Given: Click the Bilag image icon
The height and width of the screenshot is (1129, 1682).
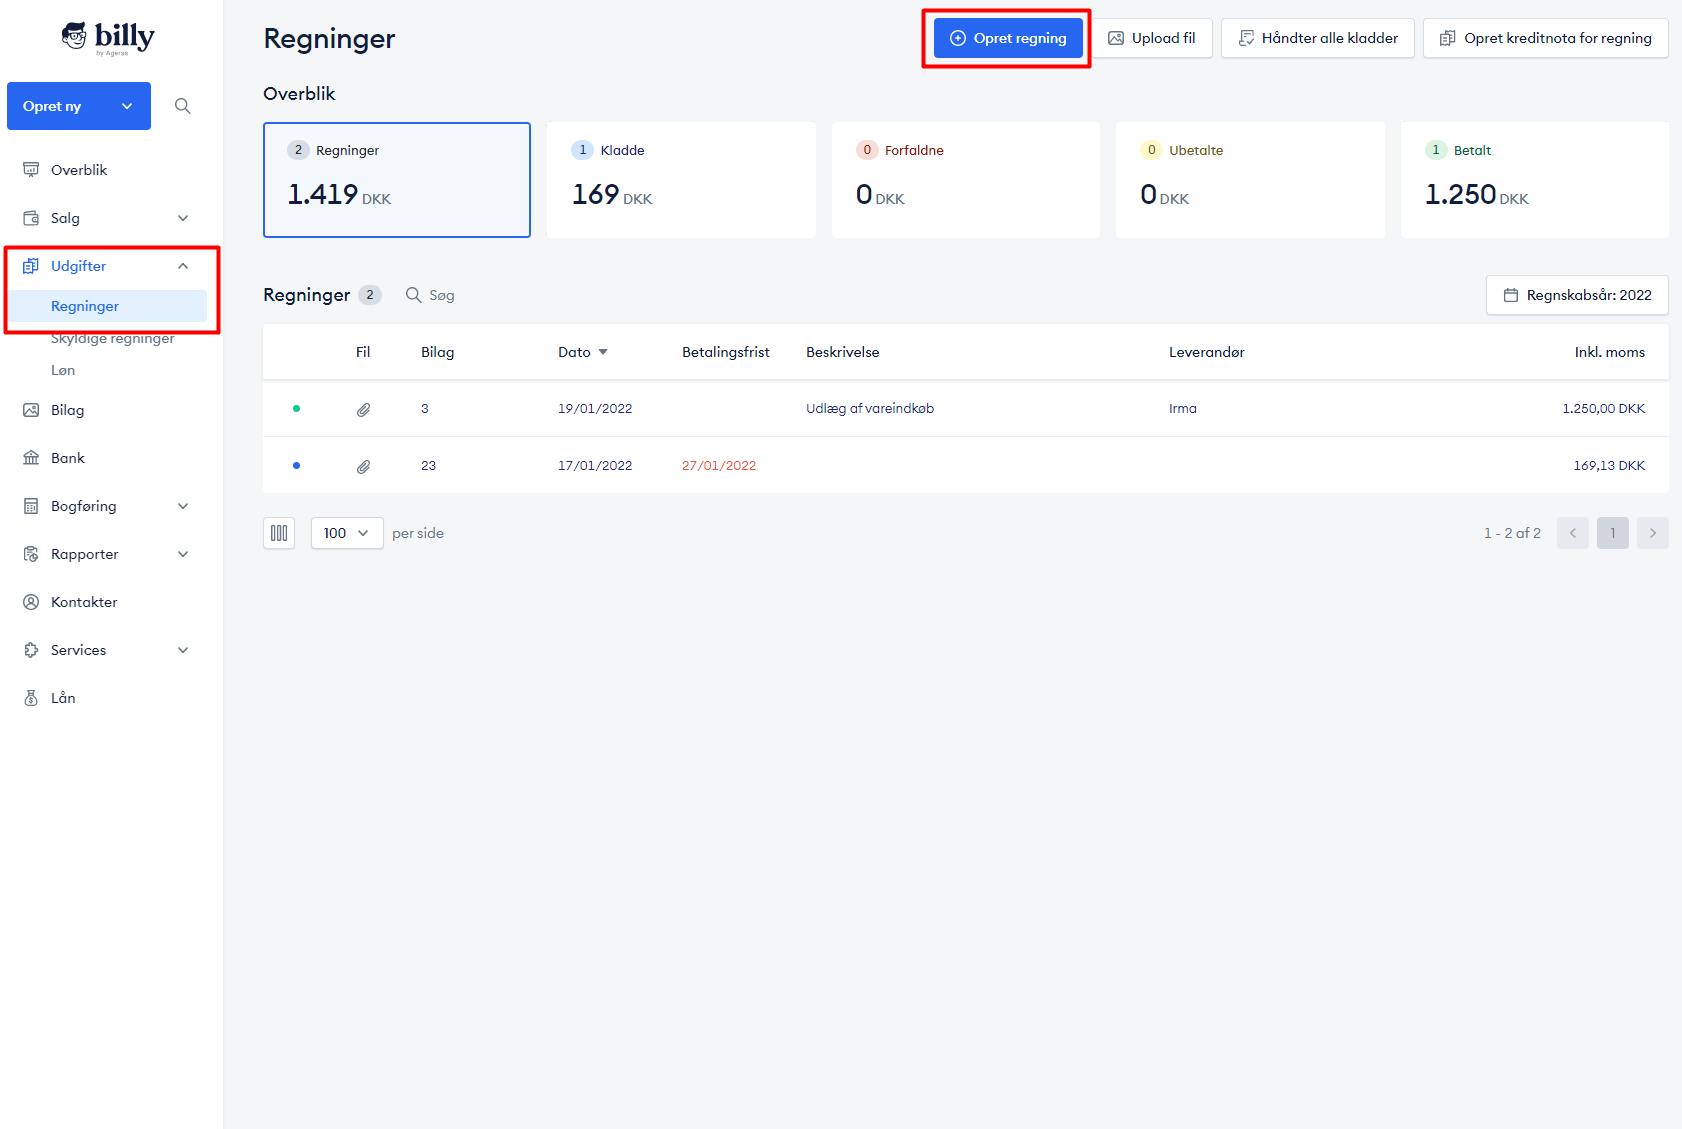Looking at the screenshot, I should coord(31,410).
